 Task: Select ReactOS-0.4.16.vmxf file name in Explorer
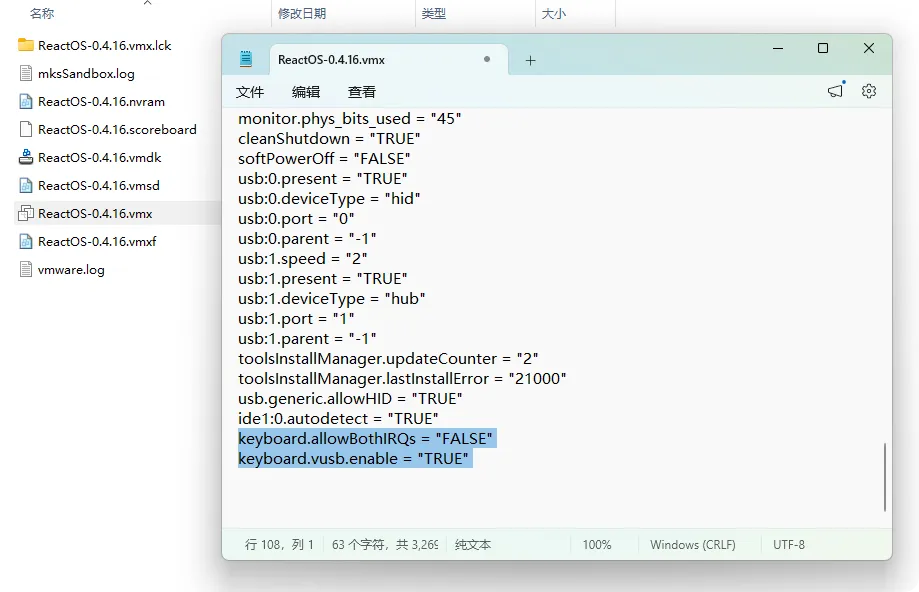click(97, 241)
